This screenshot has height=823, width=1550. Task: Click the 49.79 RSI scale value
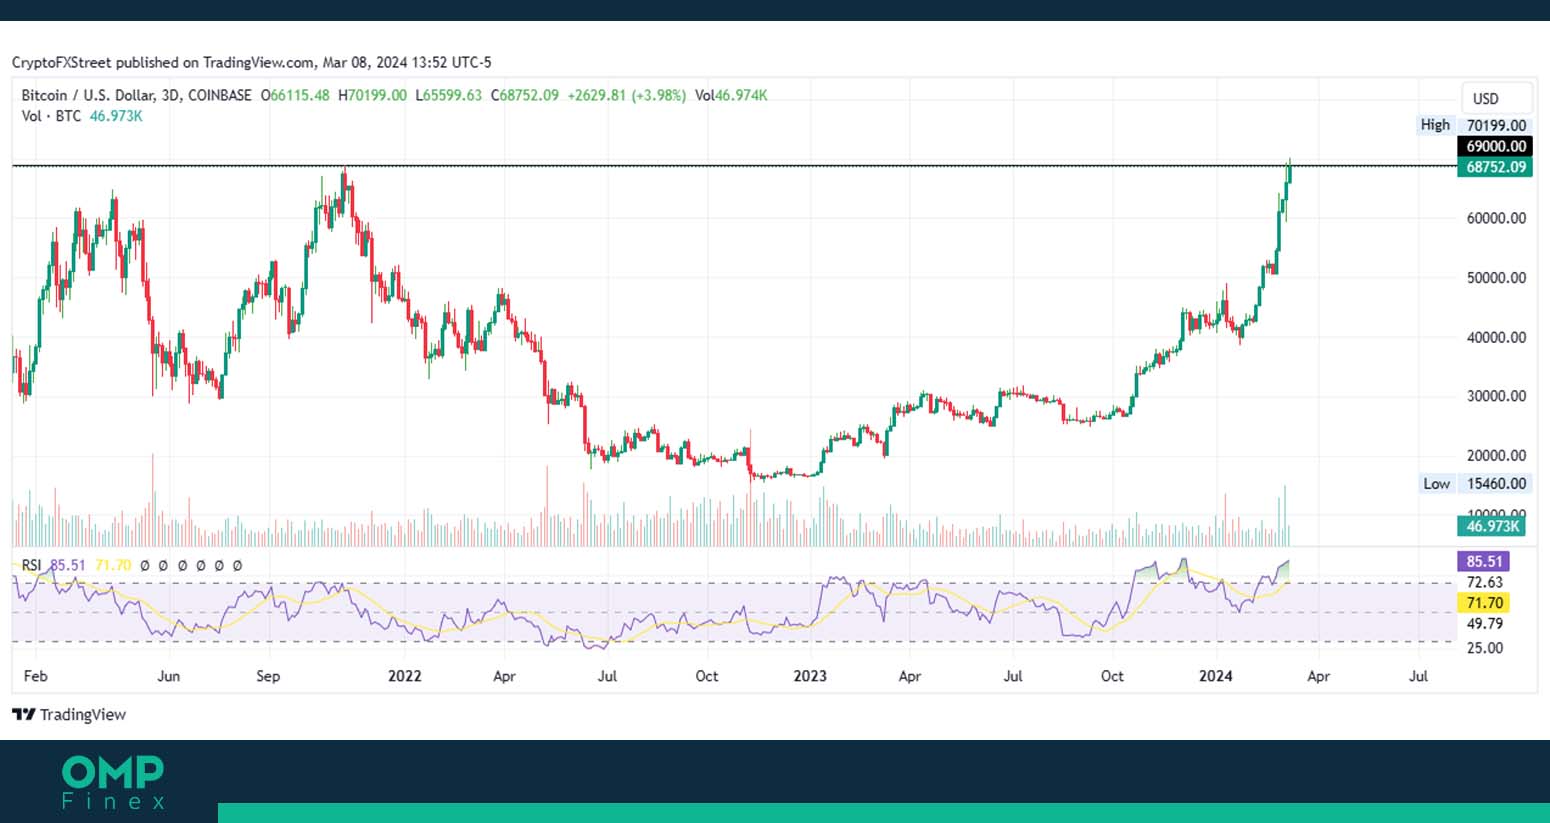[1484, 623]
